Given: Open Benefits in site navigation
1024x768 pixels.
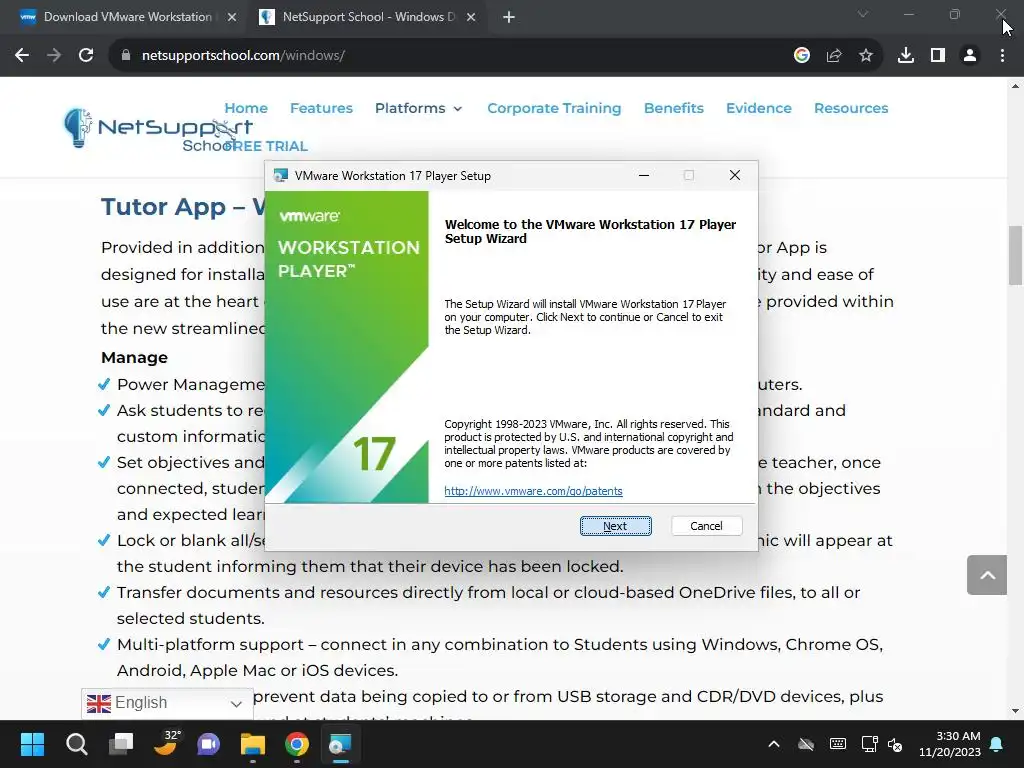Looking at the screenshot, I should pos(674,108).
